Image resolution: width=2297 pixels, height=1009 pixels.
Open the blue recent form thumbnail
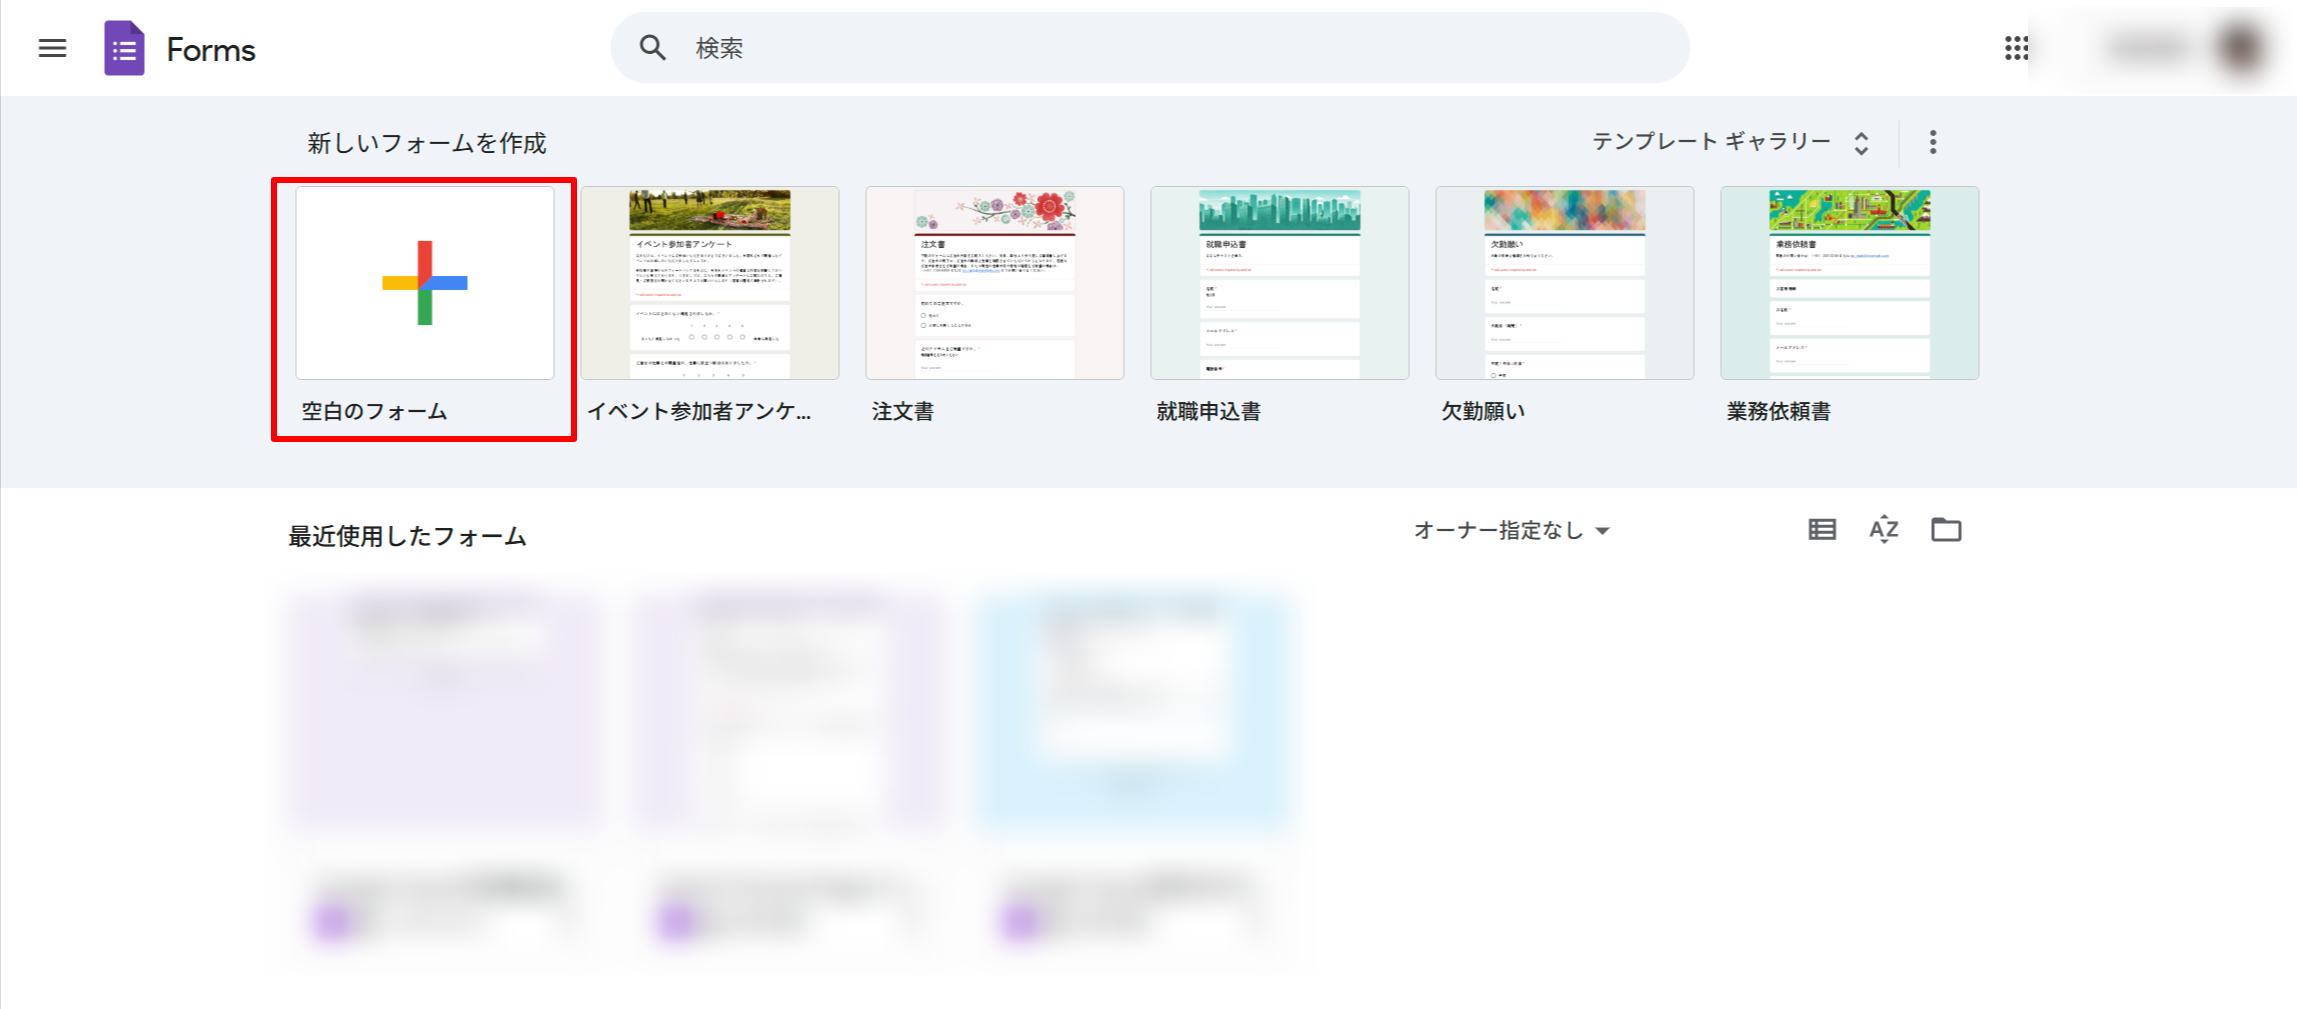[x=1134, y=710]
